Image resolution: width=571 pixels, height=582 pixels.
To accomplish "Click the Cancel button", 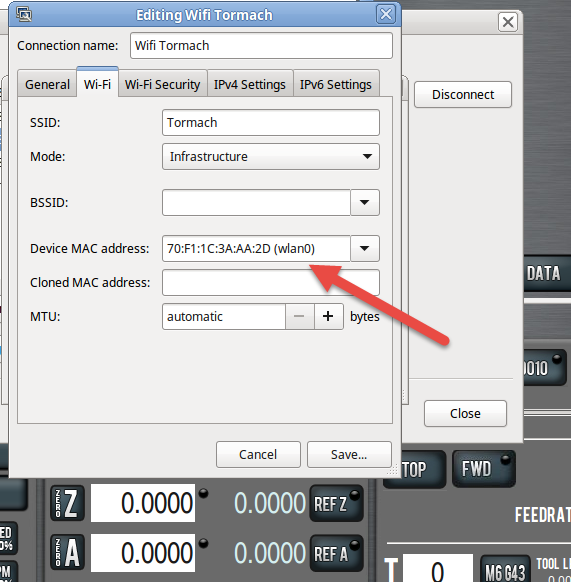I will (258, 454).
